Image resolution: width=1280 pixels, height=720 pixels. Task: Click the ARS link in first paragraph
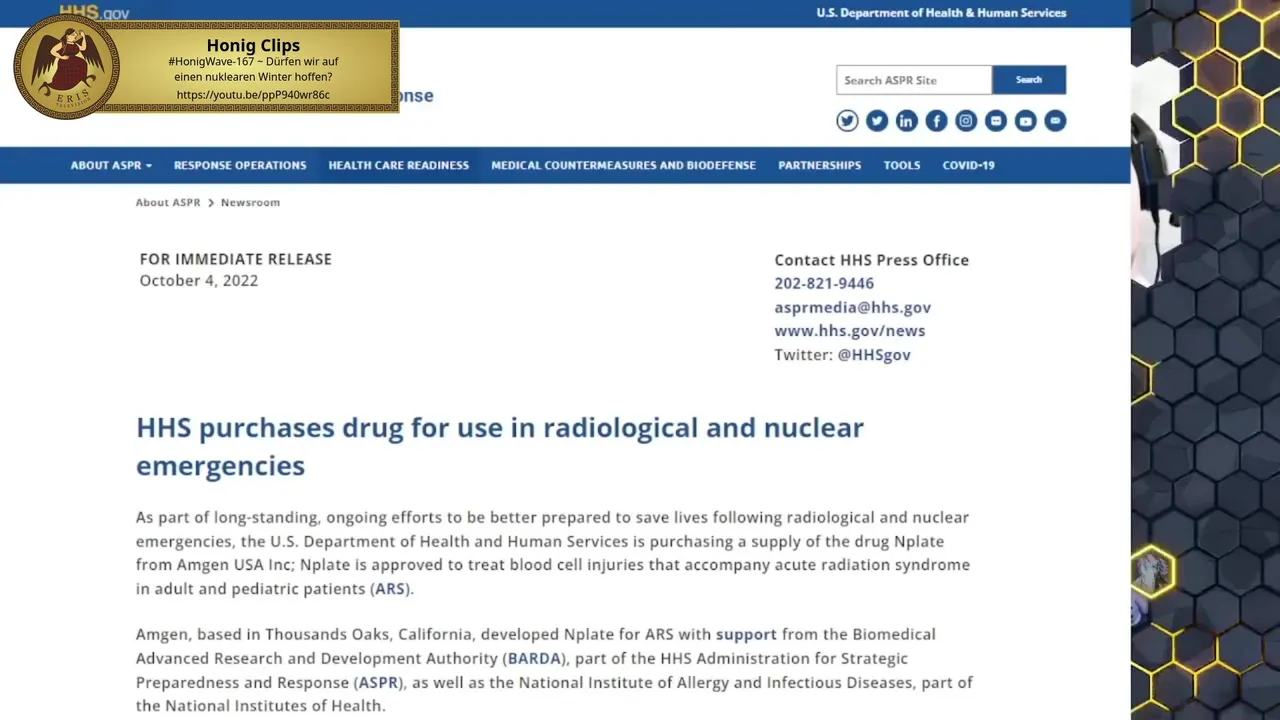(x=390, y=589)
